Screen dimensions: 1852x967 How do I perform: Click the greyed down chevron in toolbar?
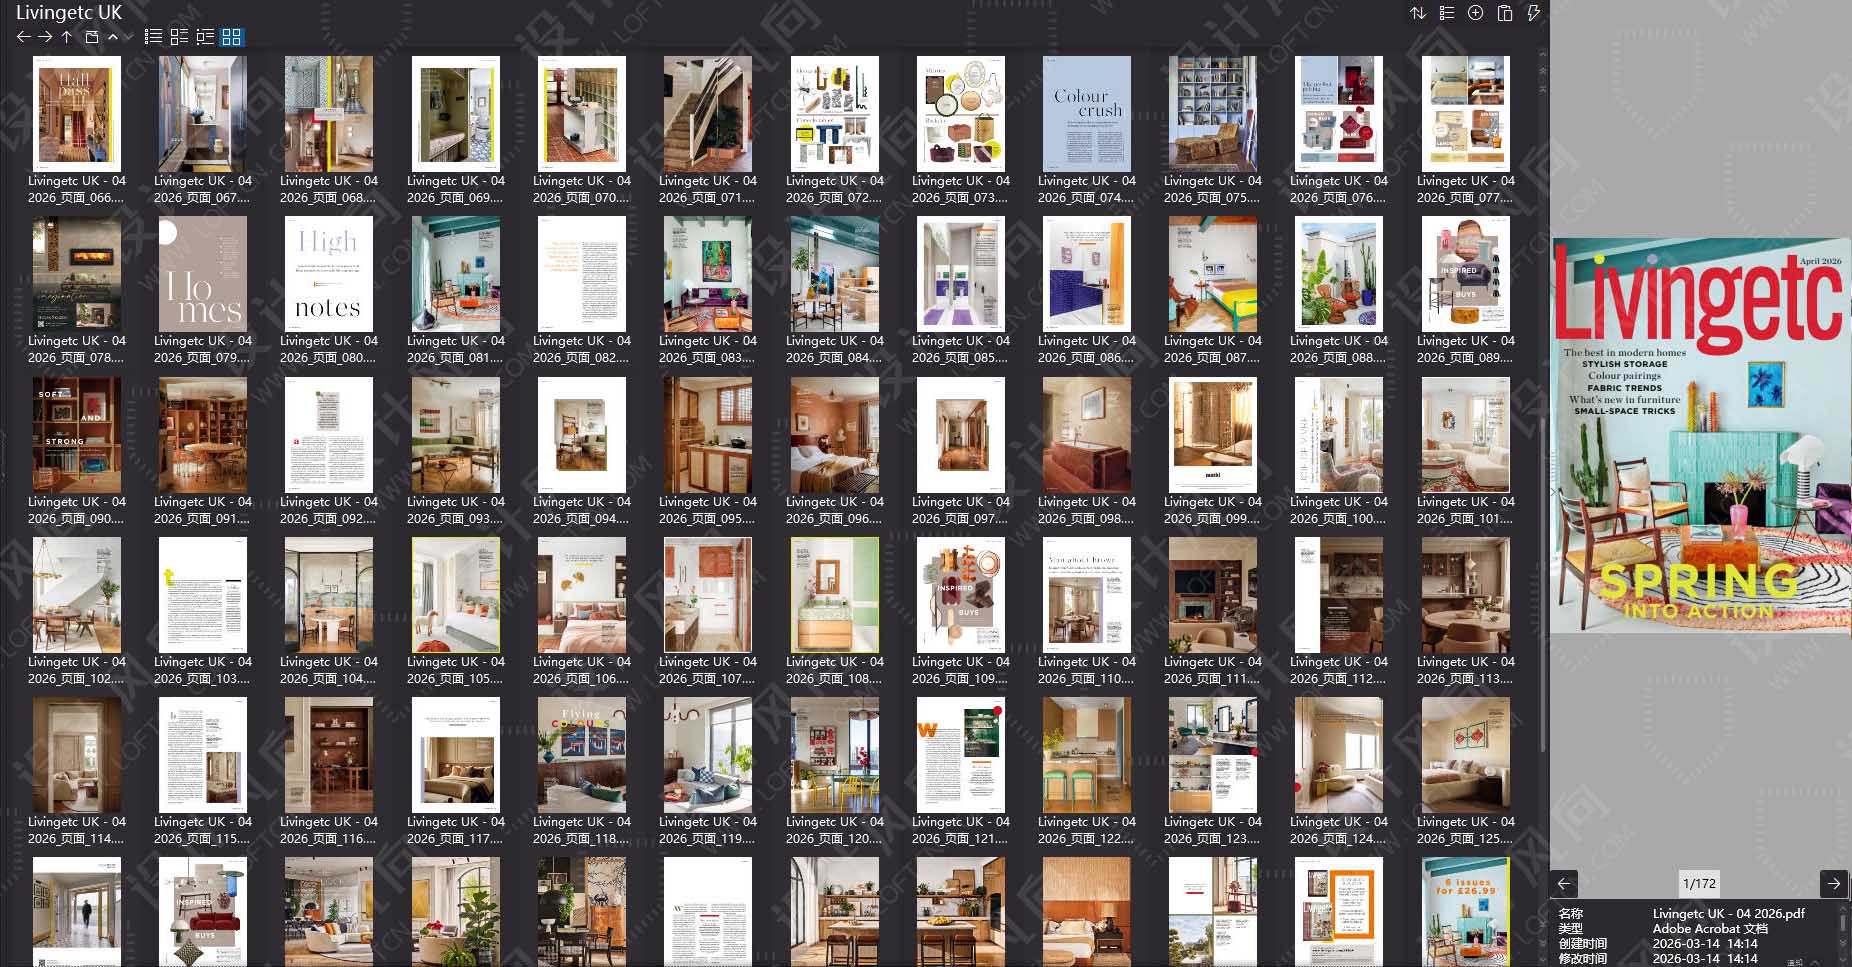129,37
